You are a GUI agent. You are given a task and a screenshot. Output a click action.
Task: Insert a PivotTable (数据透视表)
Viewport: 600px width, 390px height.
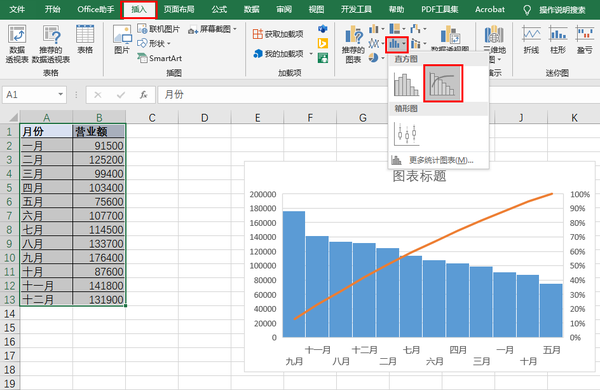[x=17, y=44]
